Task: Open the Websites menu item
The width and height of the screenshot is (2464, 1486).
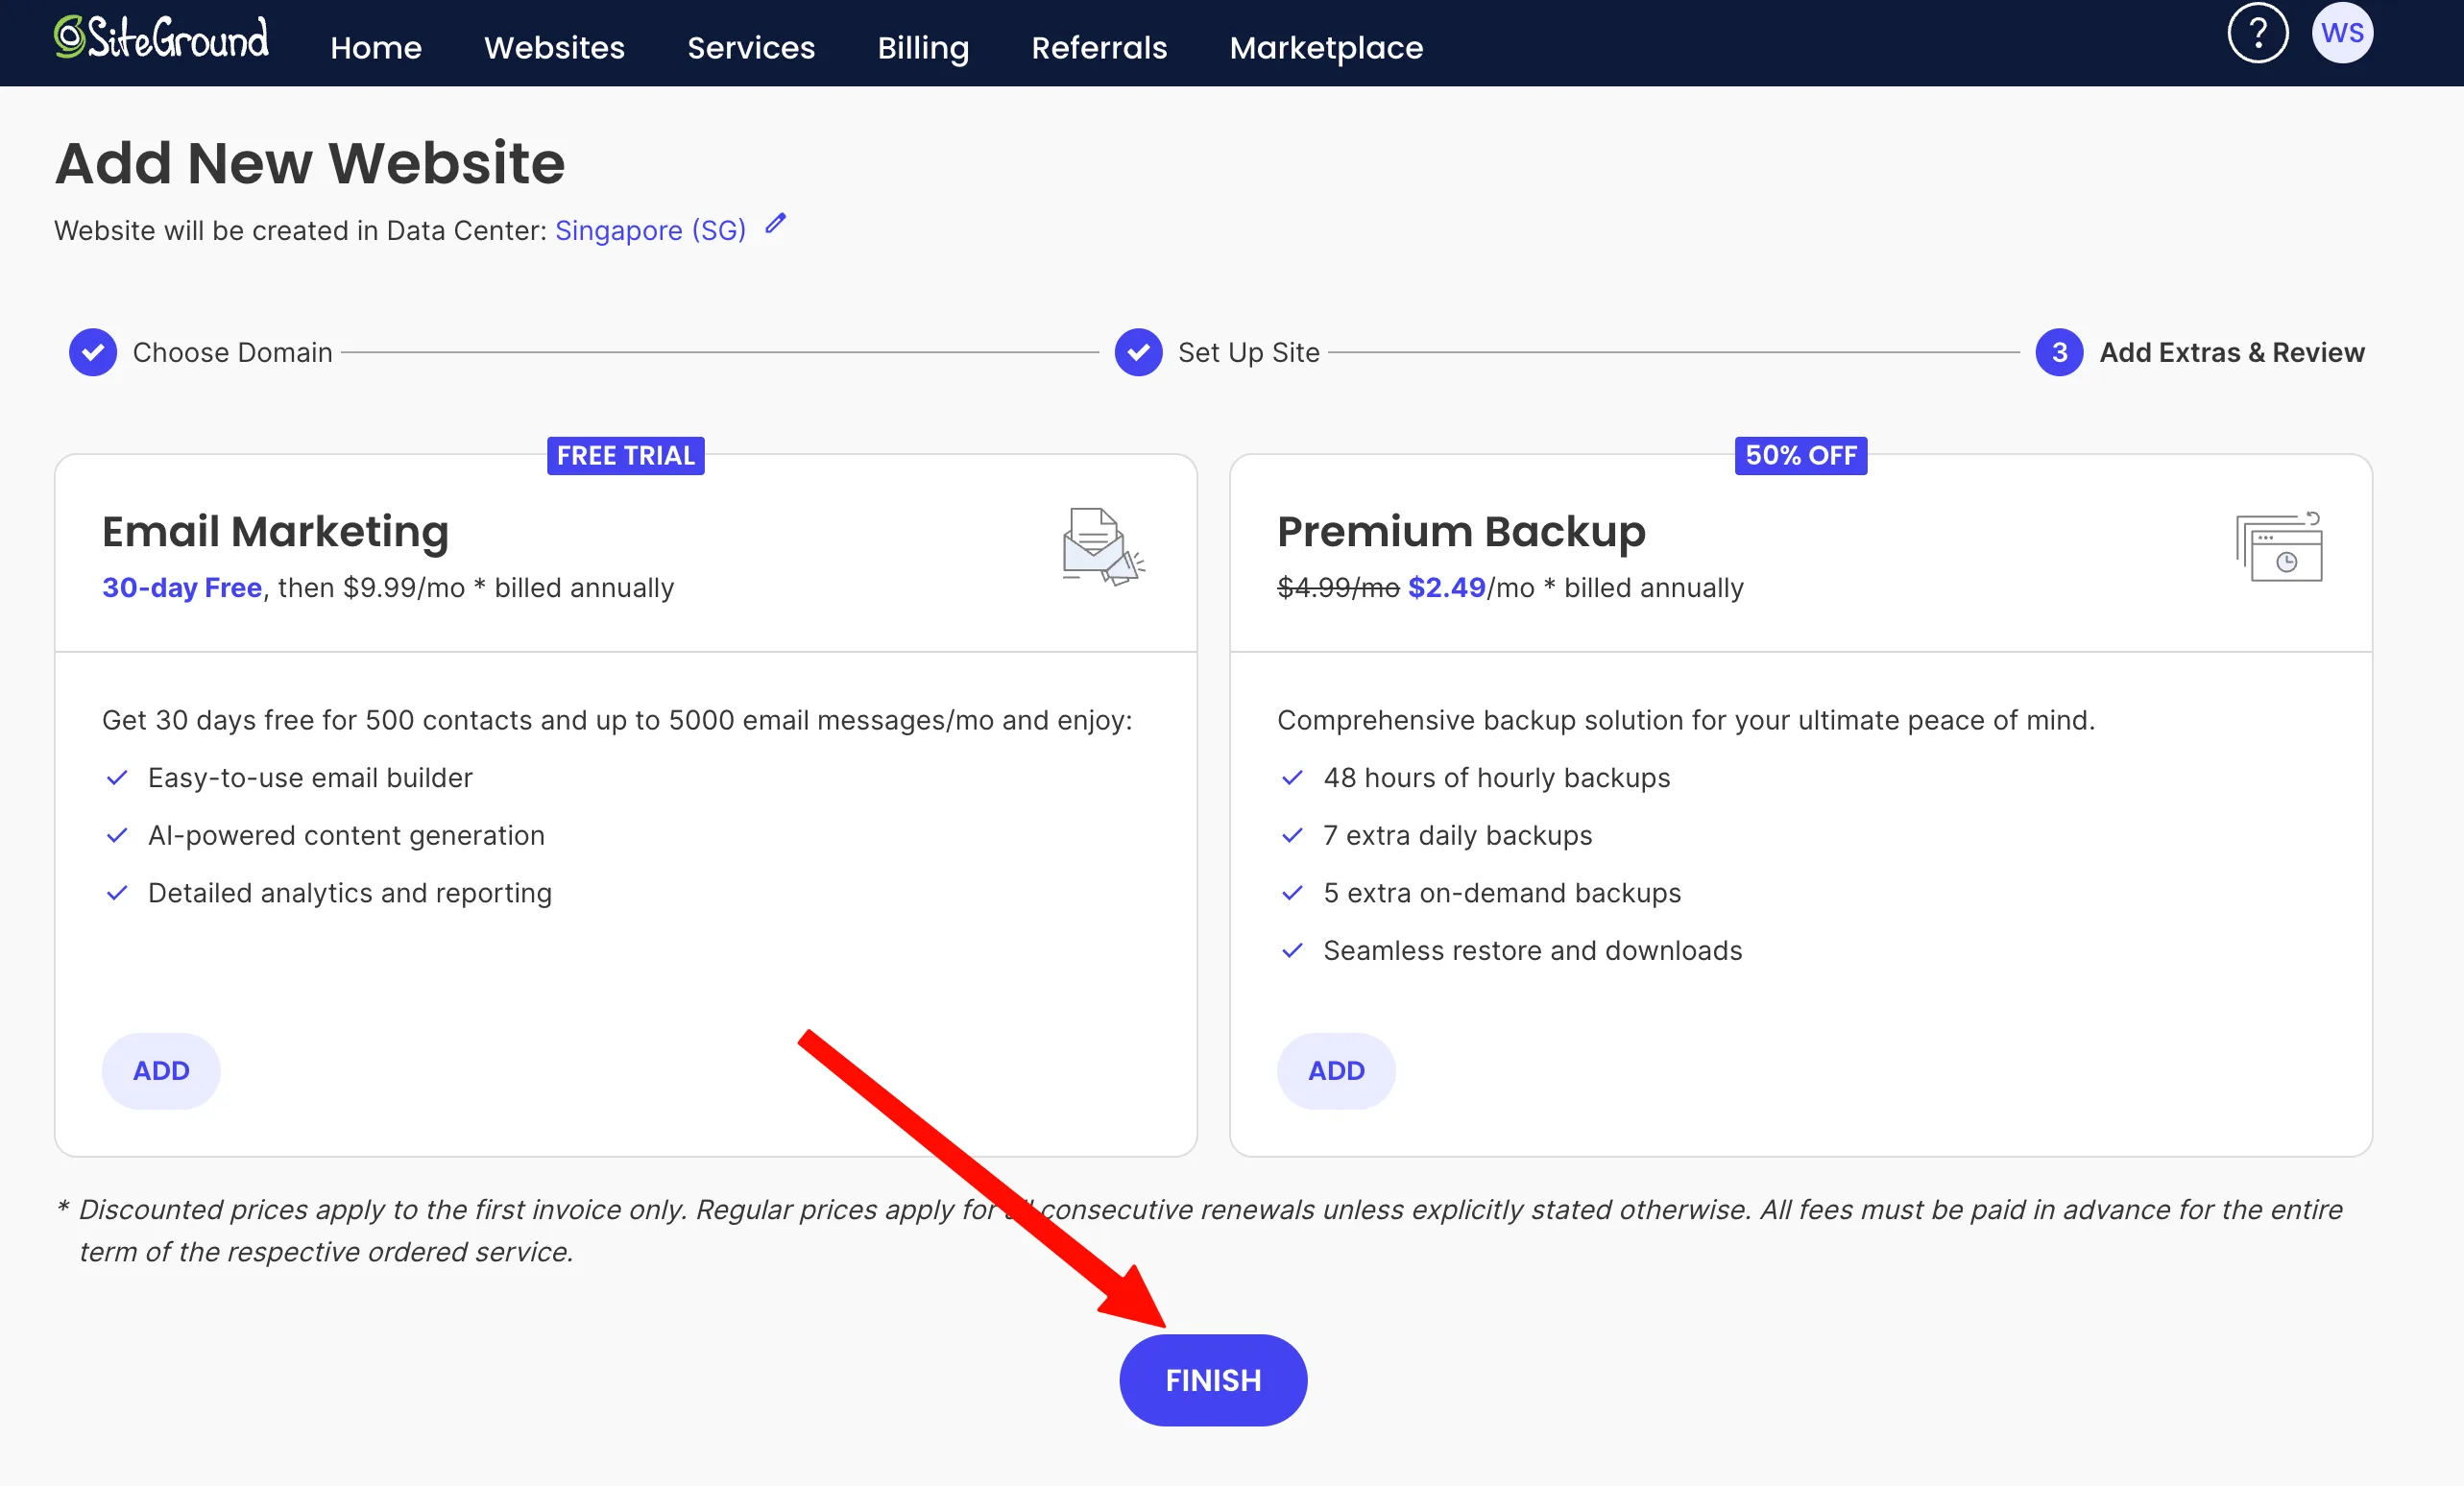Action: (x=554, y=47)
